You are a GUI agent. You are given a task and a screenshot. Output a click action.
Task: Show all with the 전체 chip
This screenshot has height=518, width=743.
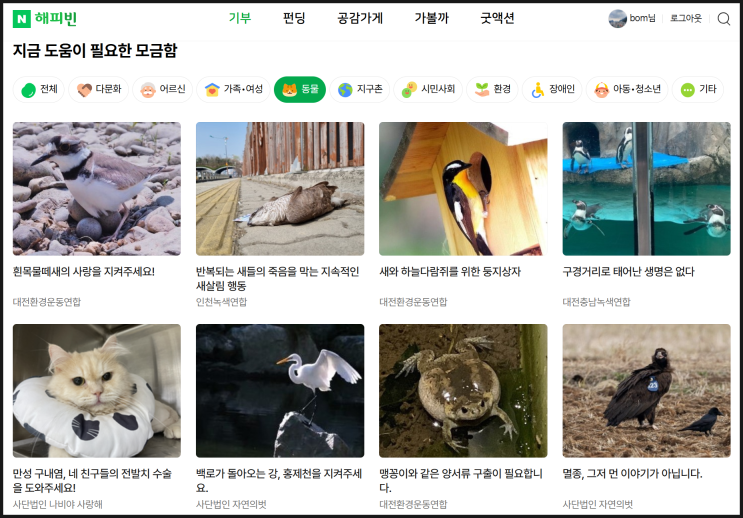(39, 89)
